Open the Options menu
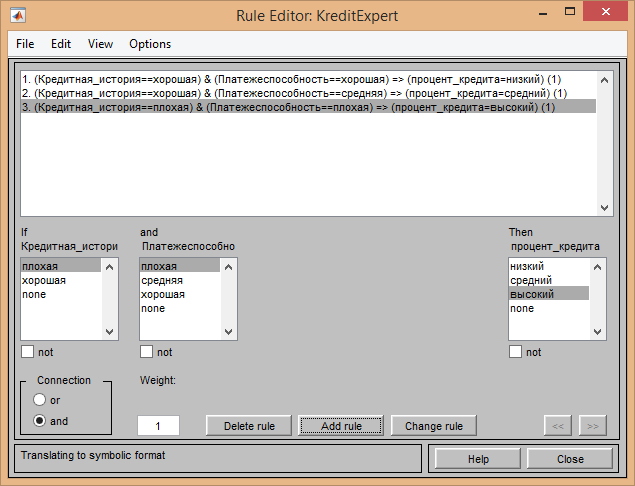635x486 pixels. (150, 44)
